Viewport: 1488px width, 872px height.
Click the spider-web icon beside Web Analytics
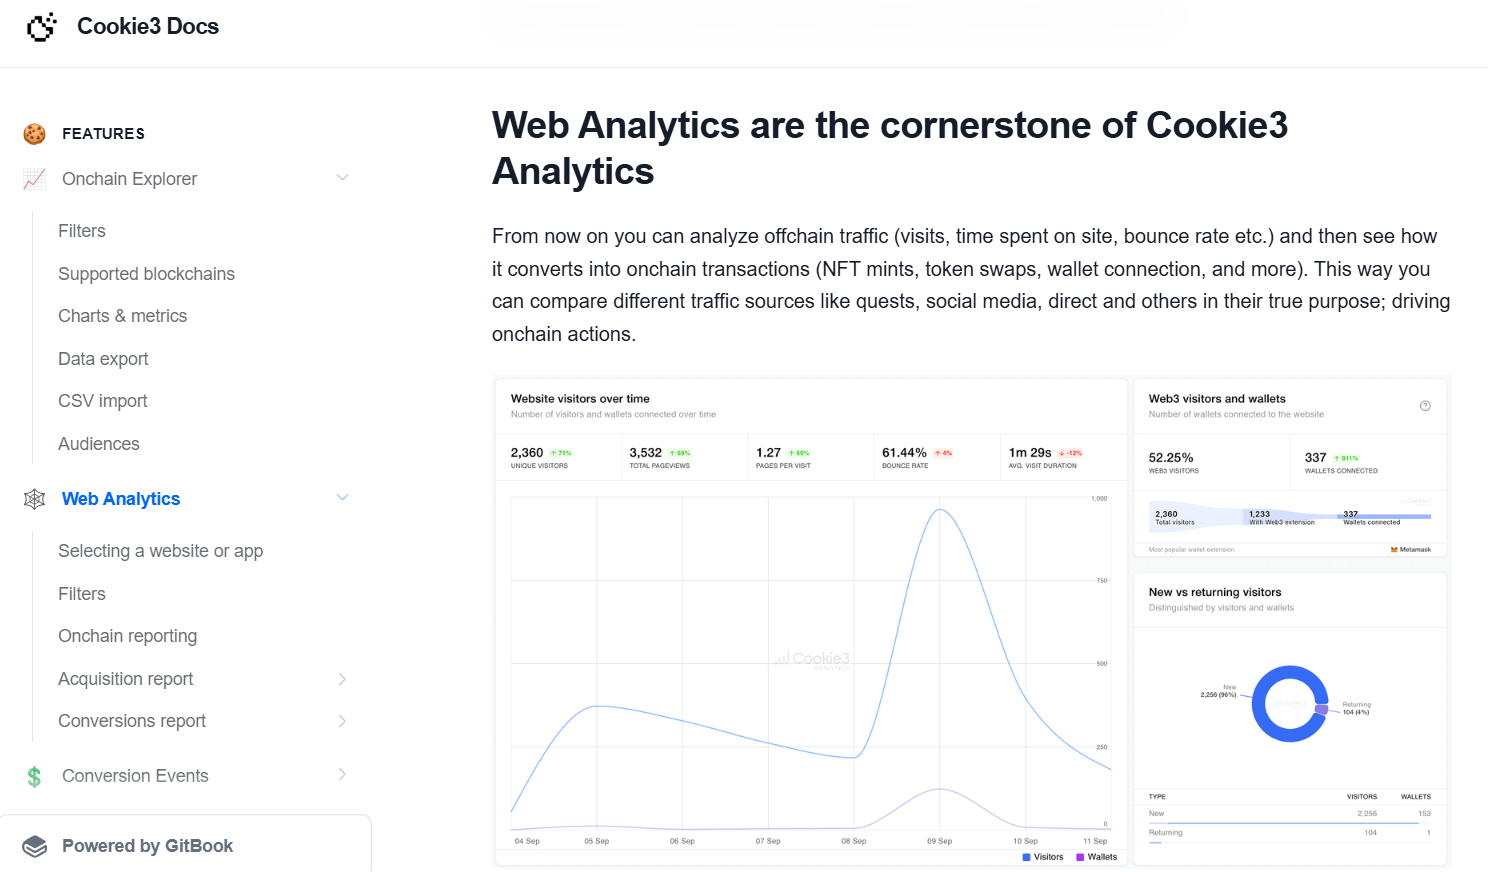(x=34, y=498)
